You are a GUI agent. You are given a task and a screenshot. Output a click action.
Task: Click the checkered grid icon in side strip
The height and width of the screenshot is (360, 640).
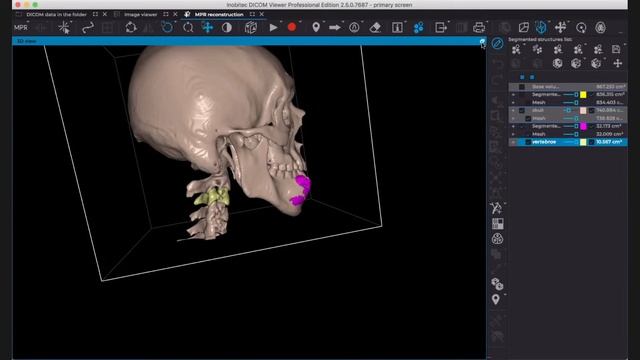click(498, 224)
